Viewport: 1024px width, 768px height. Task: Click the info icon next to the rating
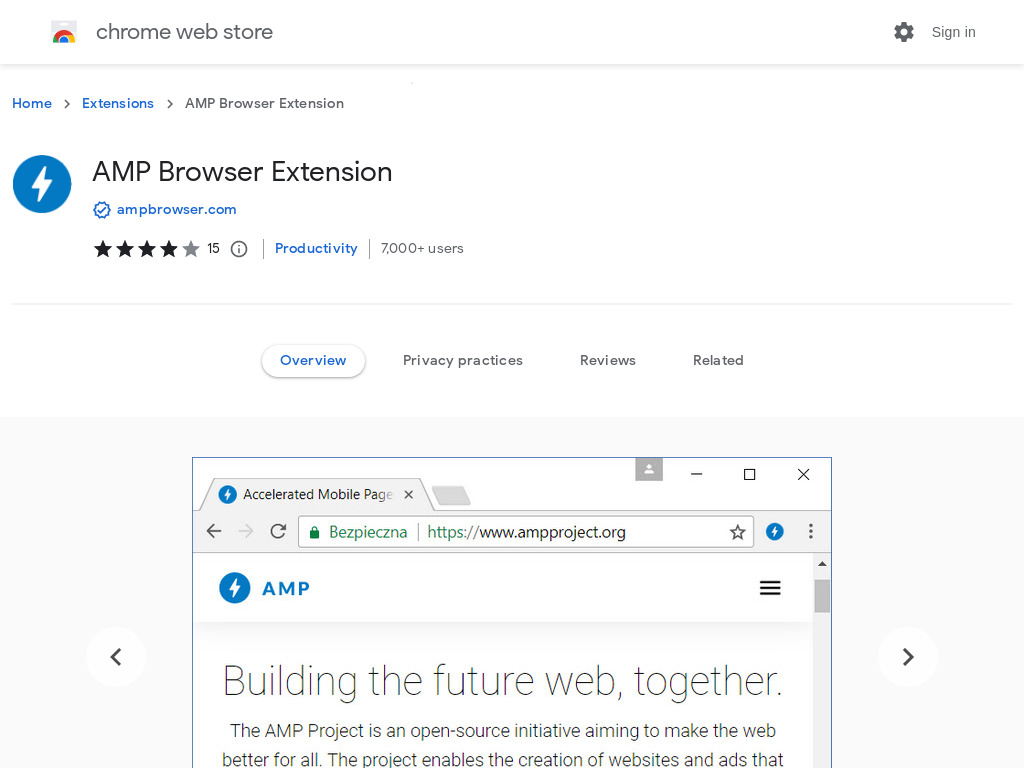(238, 248)
